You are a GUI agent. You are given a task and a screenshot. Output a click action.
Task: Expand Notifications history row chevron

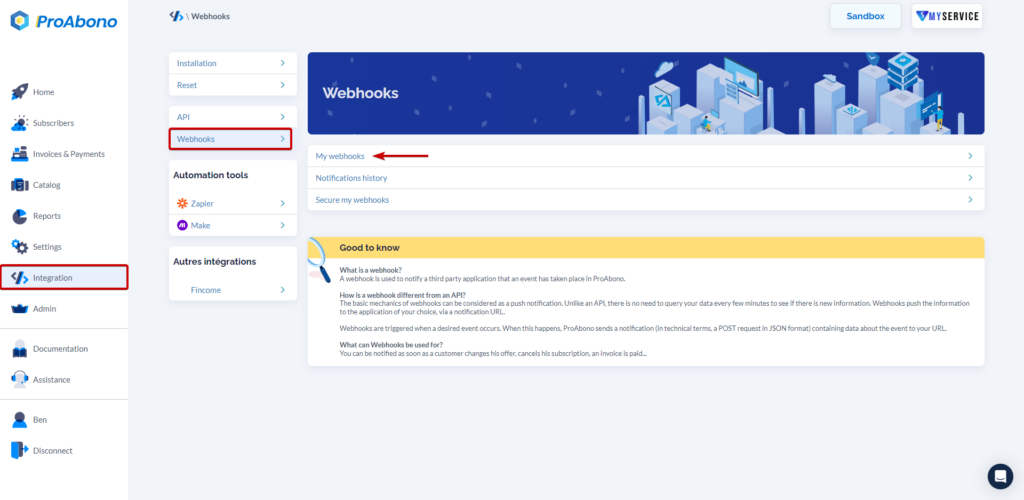click(970, 178)
